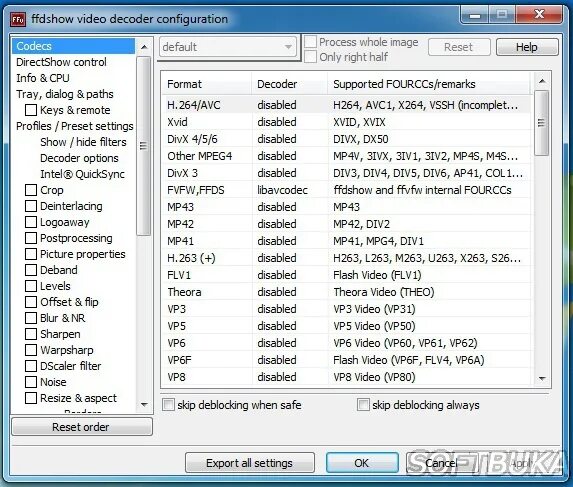Click the codec table scroll-up arrow
Viewport: 573px width, 487px height.
tap(542, 81)
